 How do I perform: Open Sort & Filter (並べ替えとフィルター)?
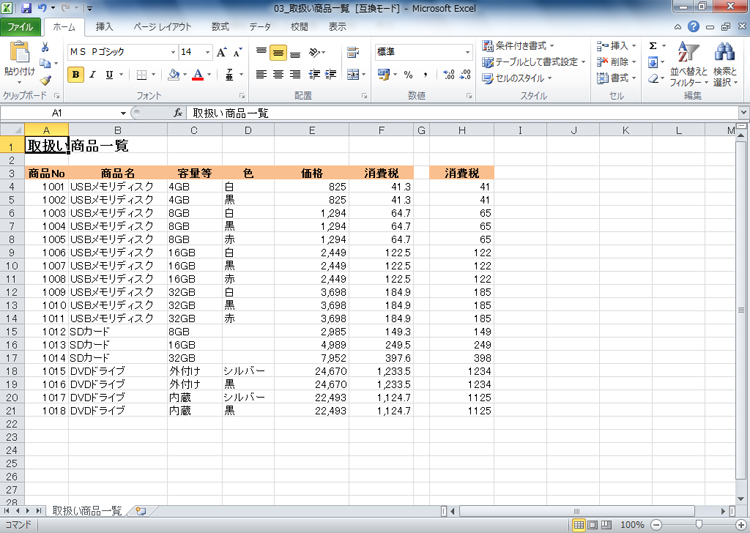(688, 65)
